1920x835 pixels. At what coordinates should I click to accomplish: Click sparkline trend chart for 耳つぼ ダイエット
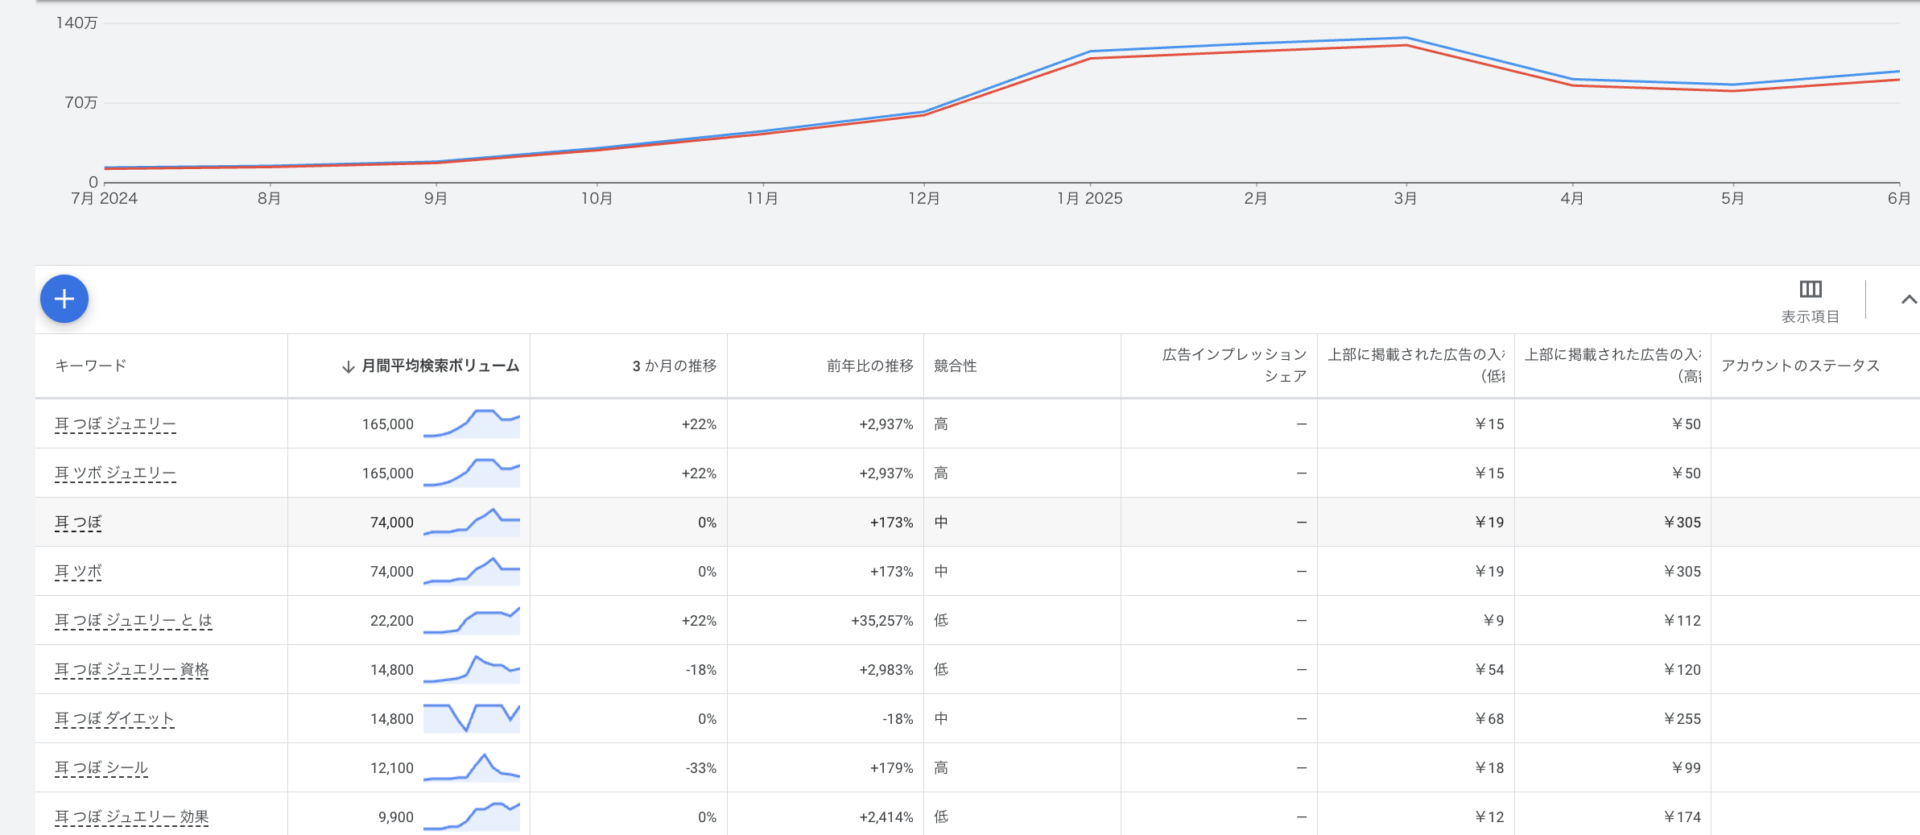click(471, 718)
